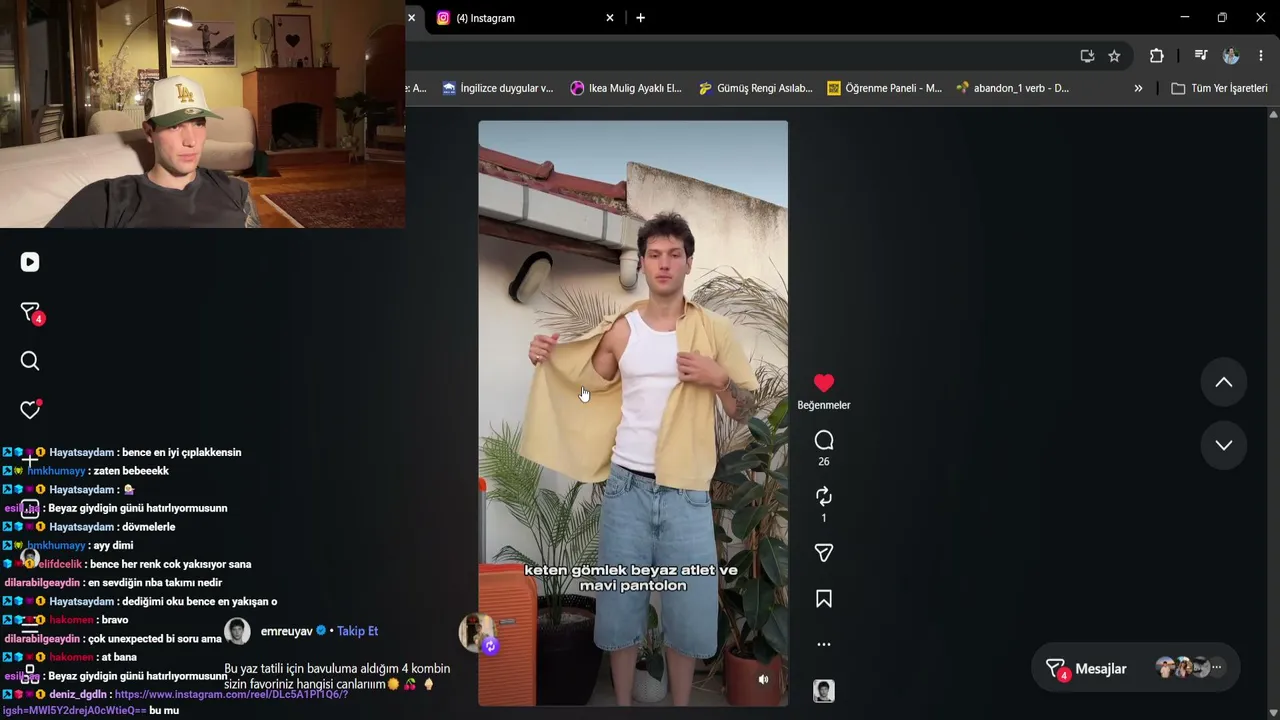1280x720 pixels.
Task: Open Chrome media controls icon
Action: 1201,56
